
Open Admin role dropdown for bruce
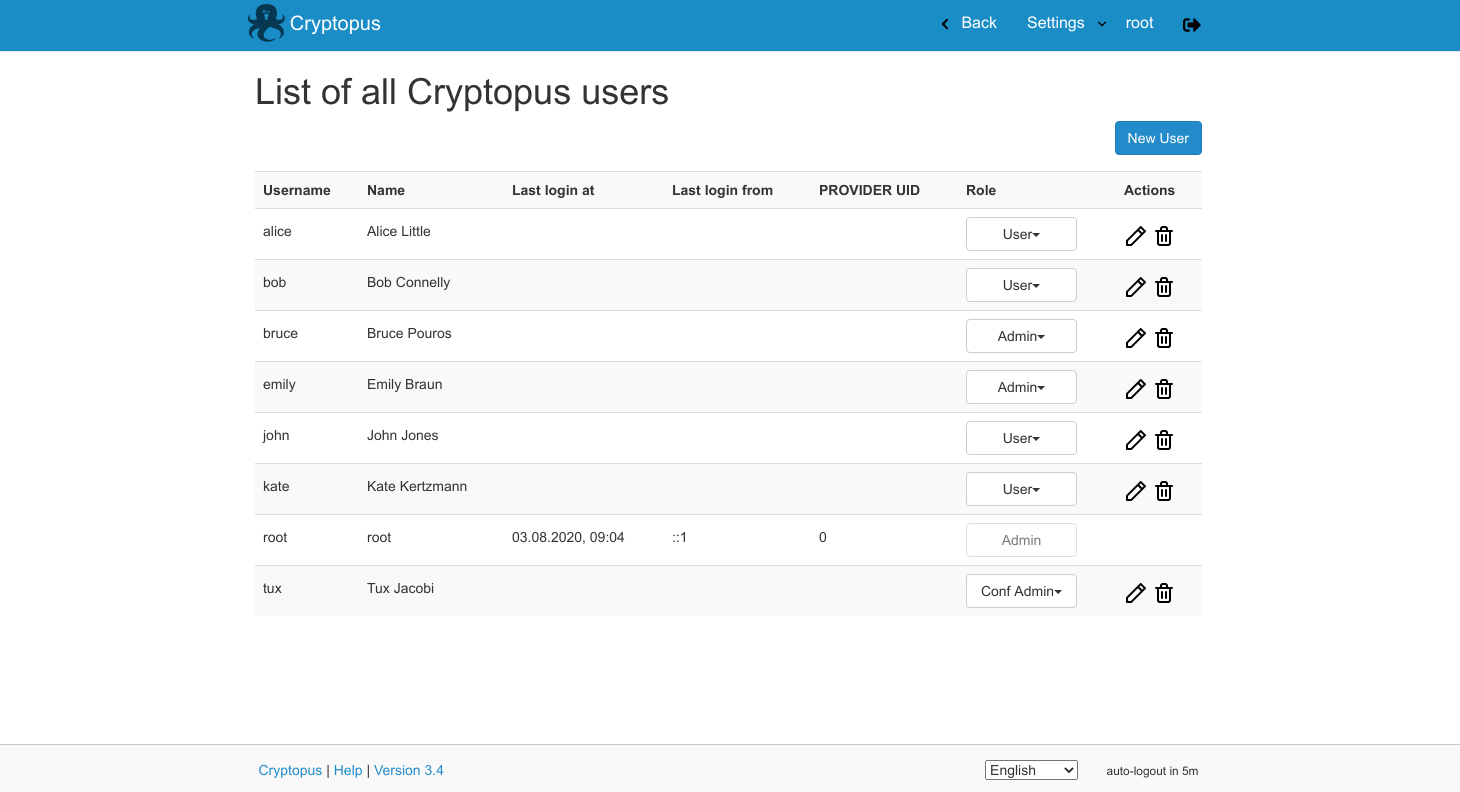pos(1021,336)
